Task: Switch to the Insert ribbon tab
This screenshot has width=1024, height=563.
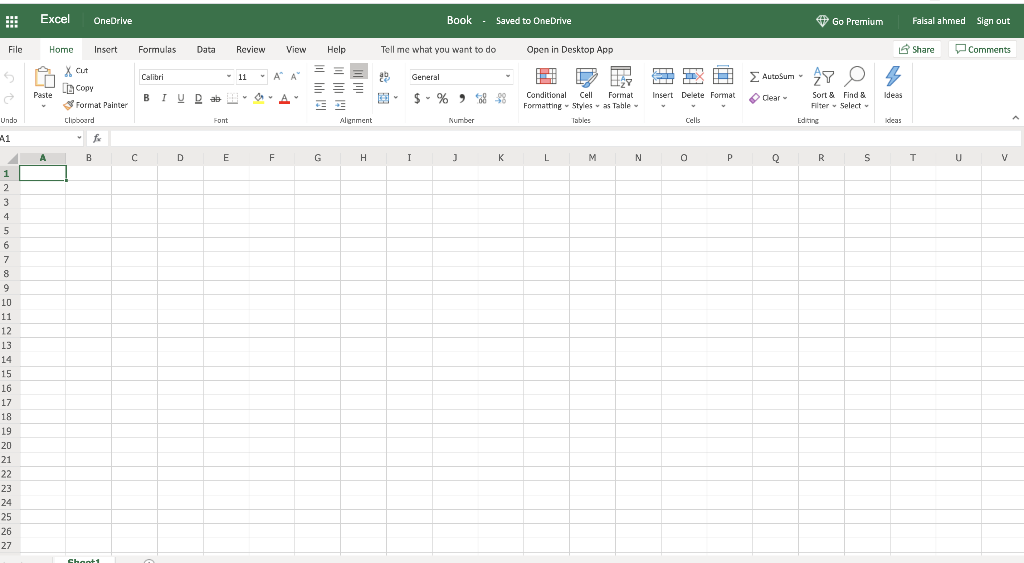Action: 105,49
